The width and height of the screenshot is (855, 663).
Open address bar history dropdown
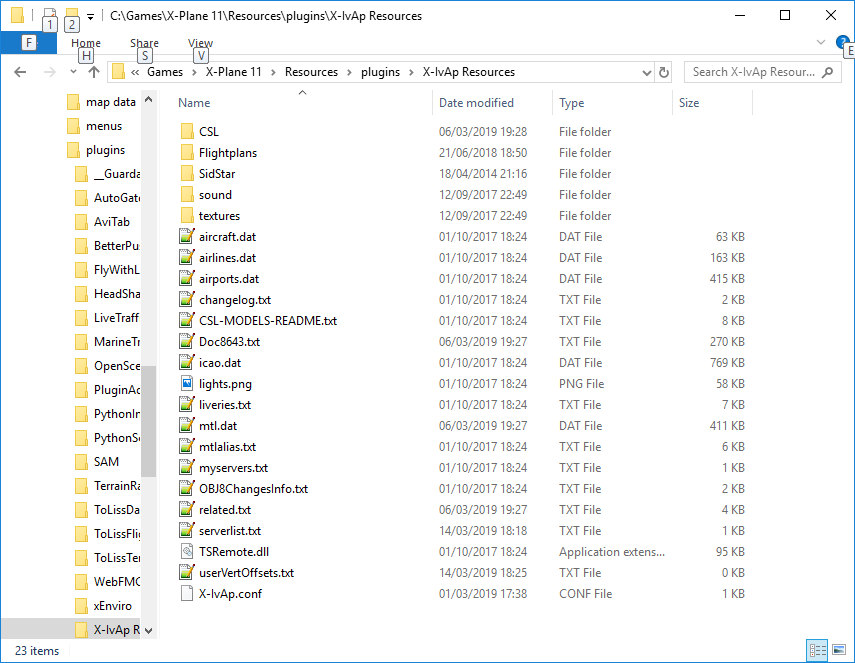647,72
